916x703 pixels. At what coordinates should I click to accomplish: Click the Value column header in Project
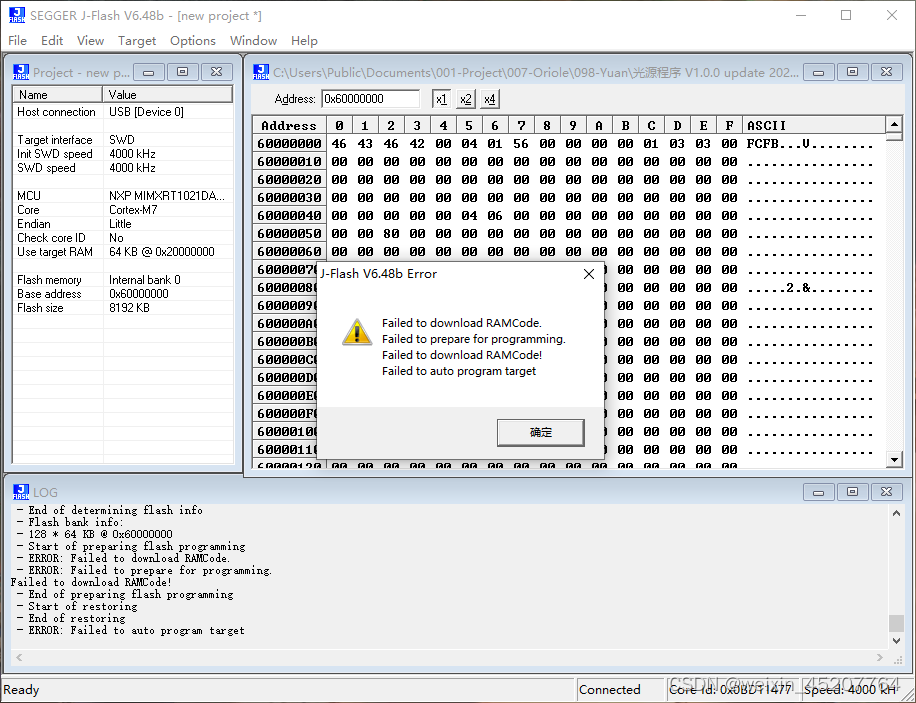[168, 95]
